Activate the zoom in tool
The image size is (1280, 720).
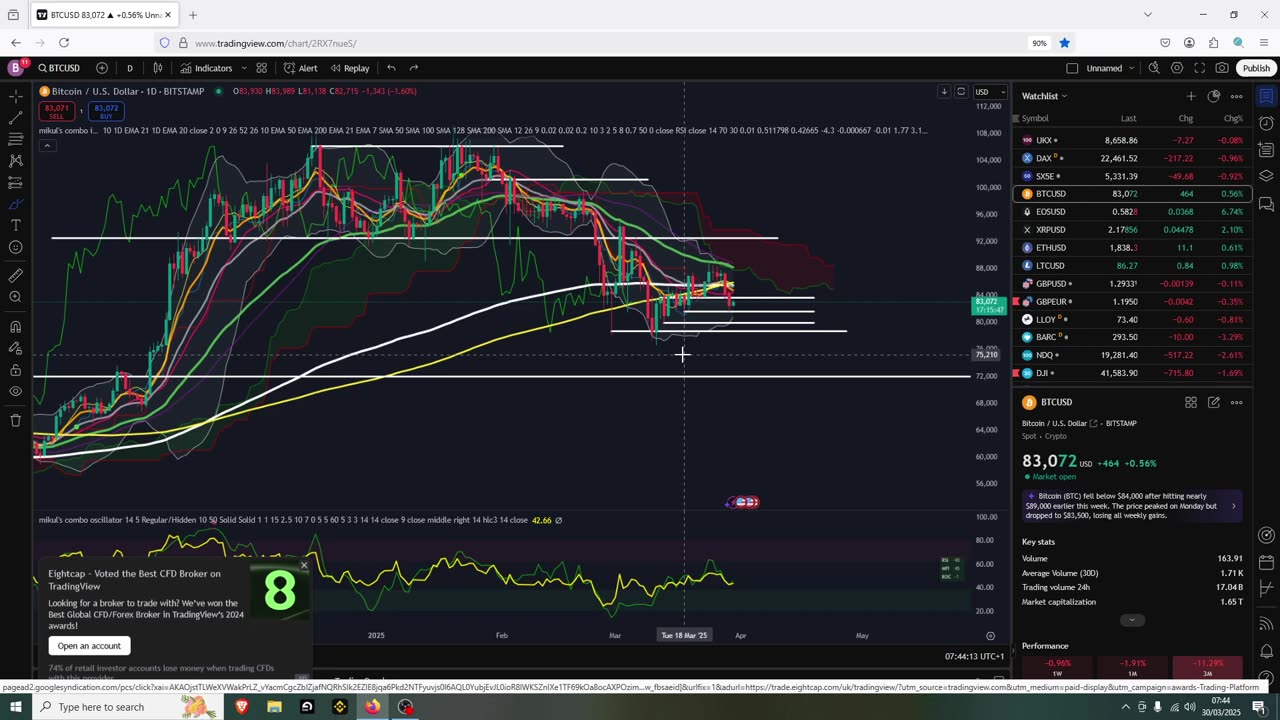coord(15,297)
